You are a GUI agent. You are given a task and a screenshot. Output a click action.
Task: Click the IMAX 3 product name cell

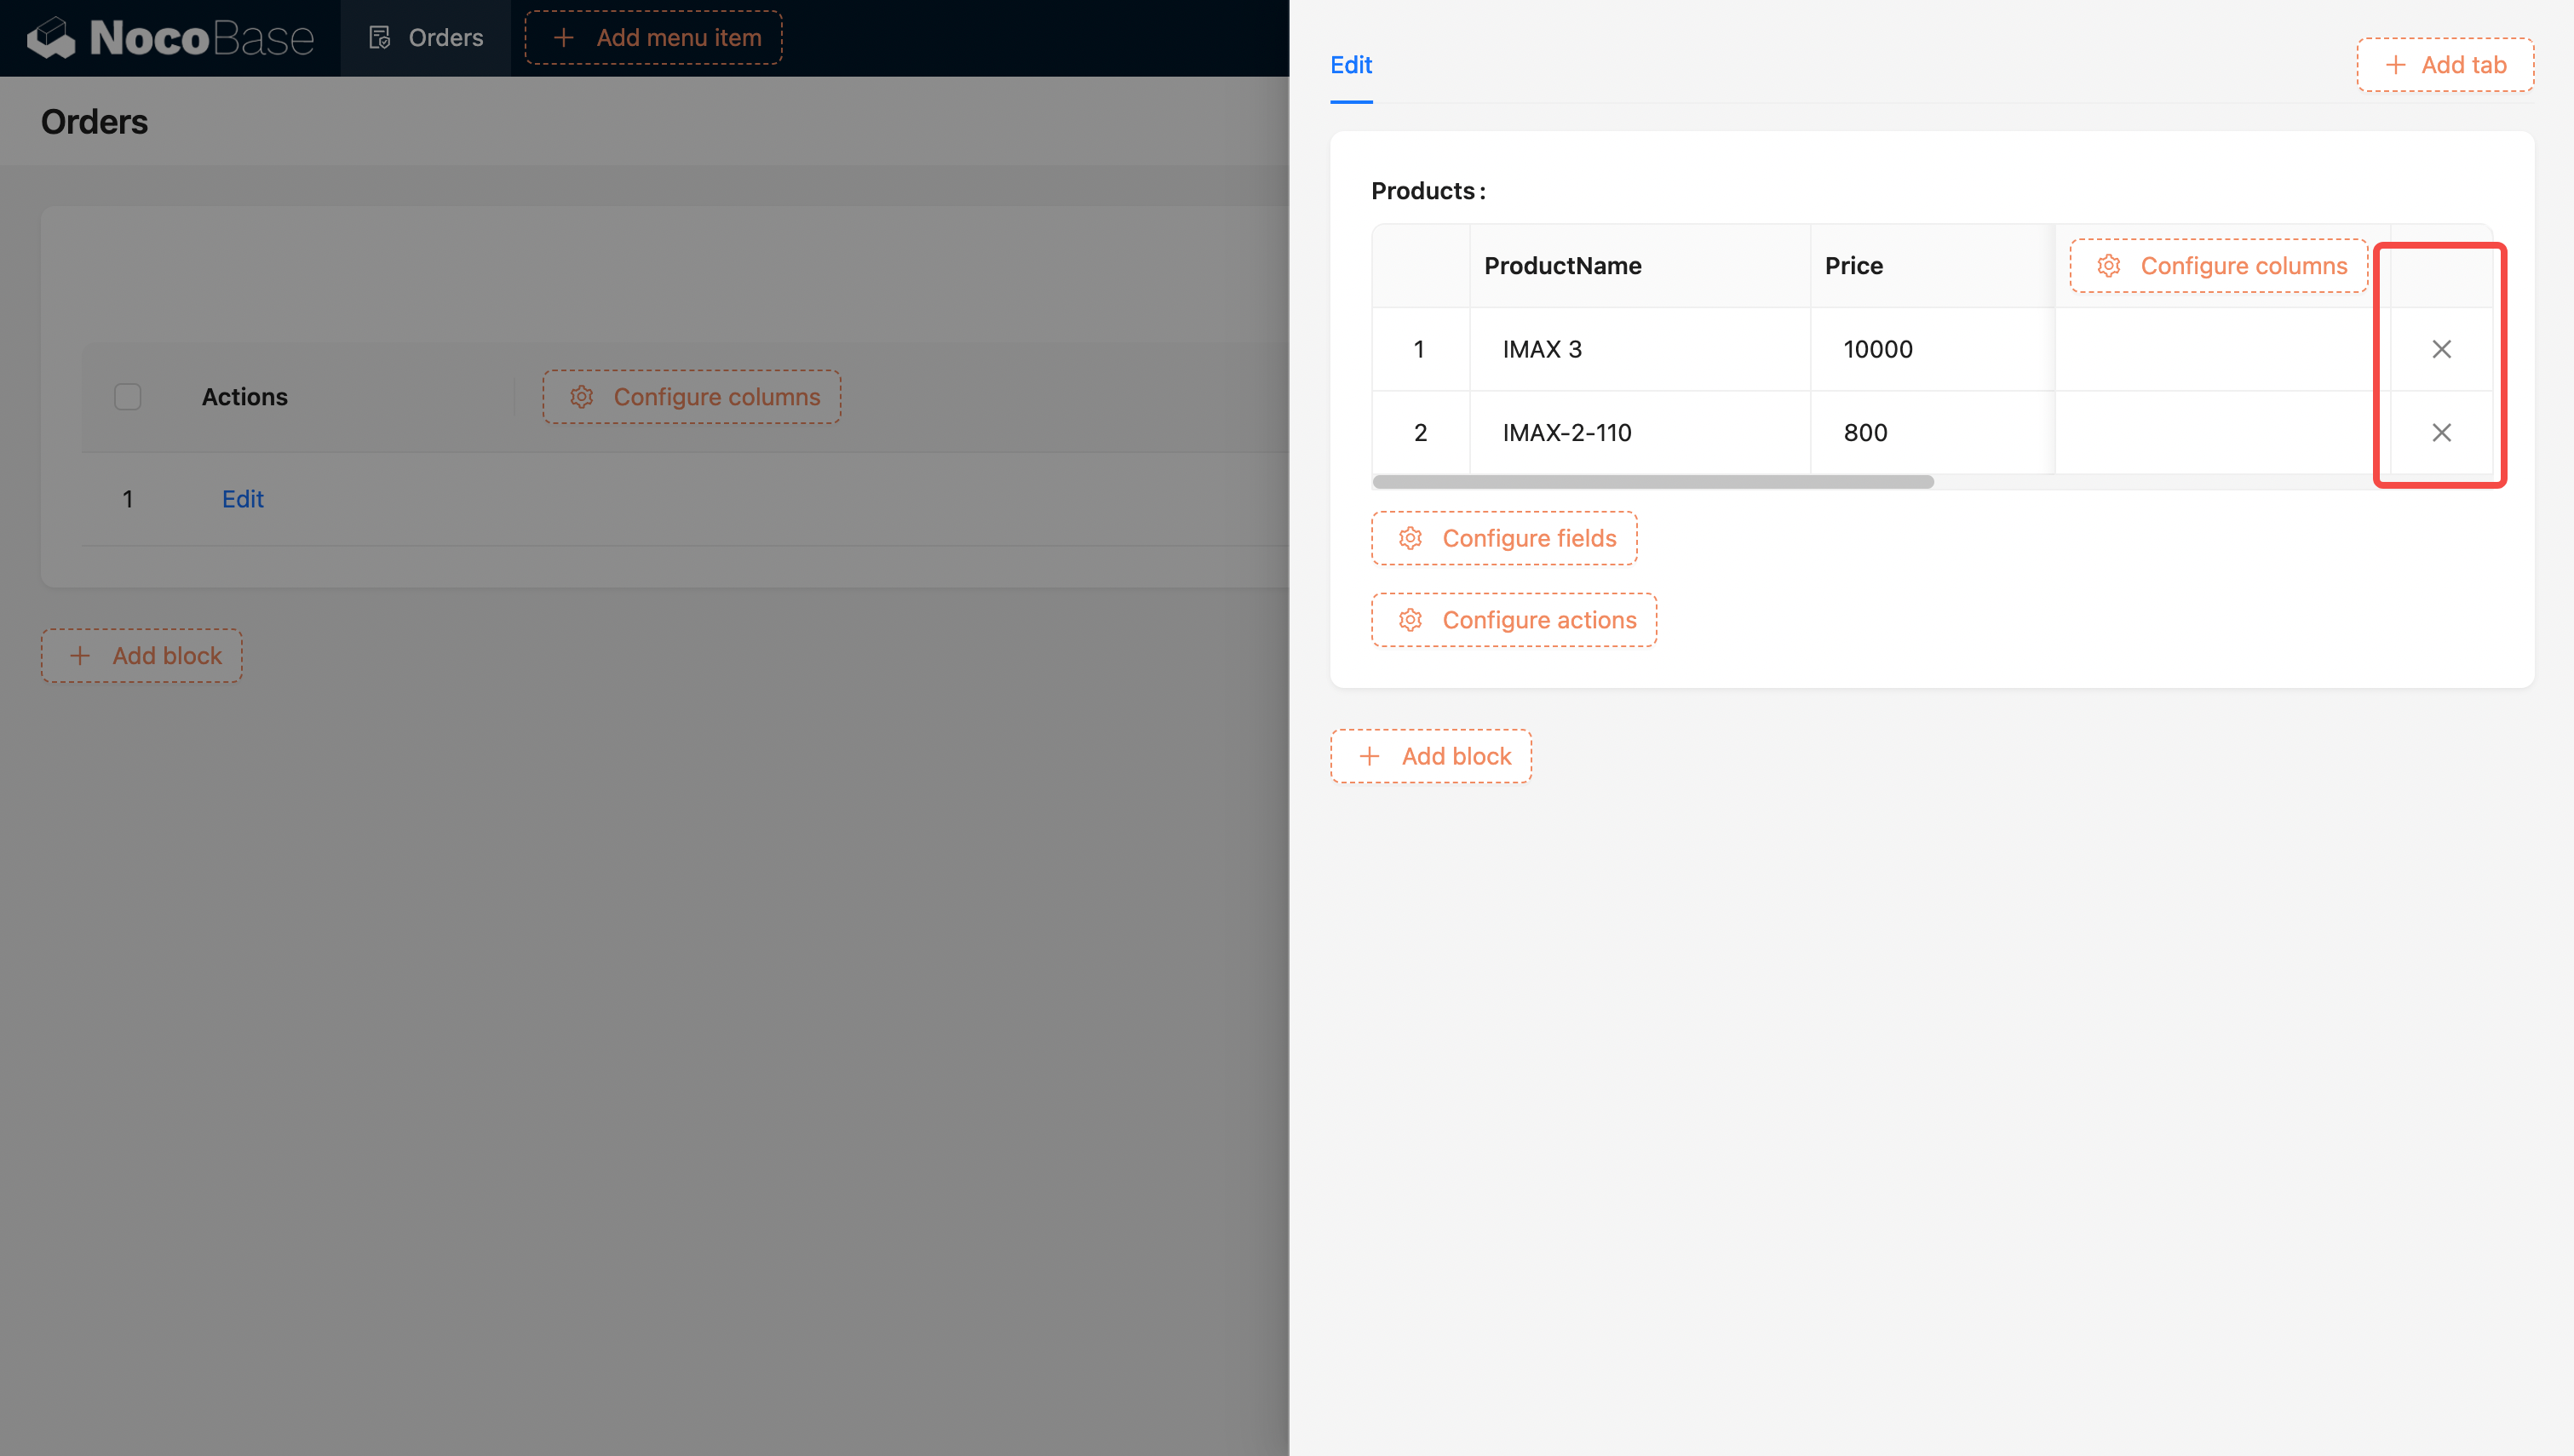tap(1541, 349)
